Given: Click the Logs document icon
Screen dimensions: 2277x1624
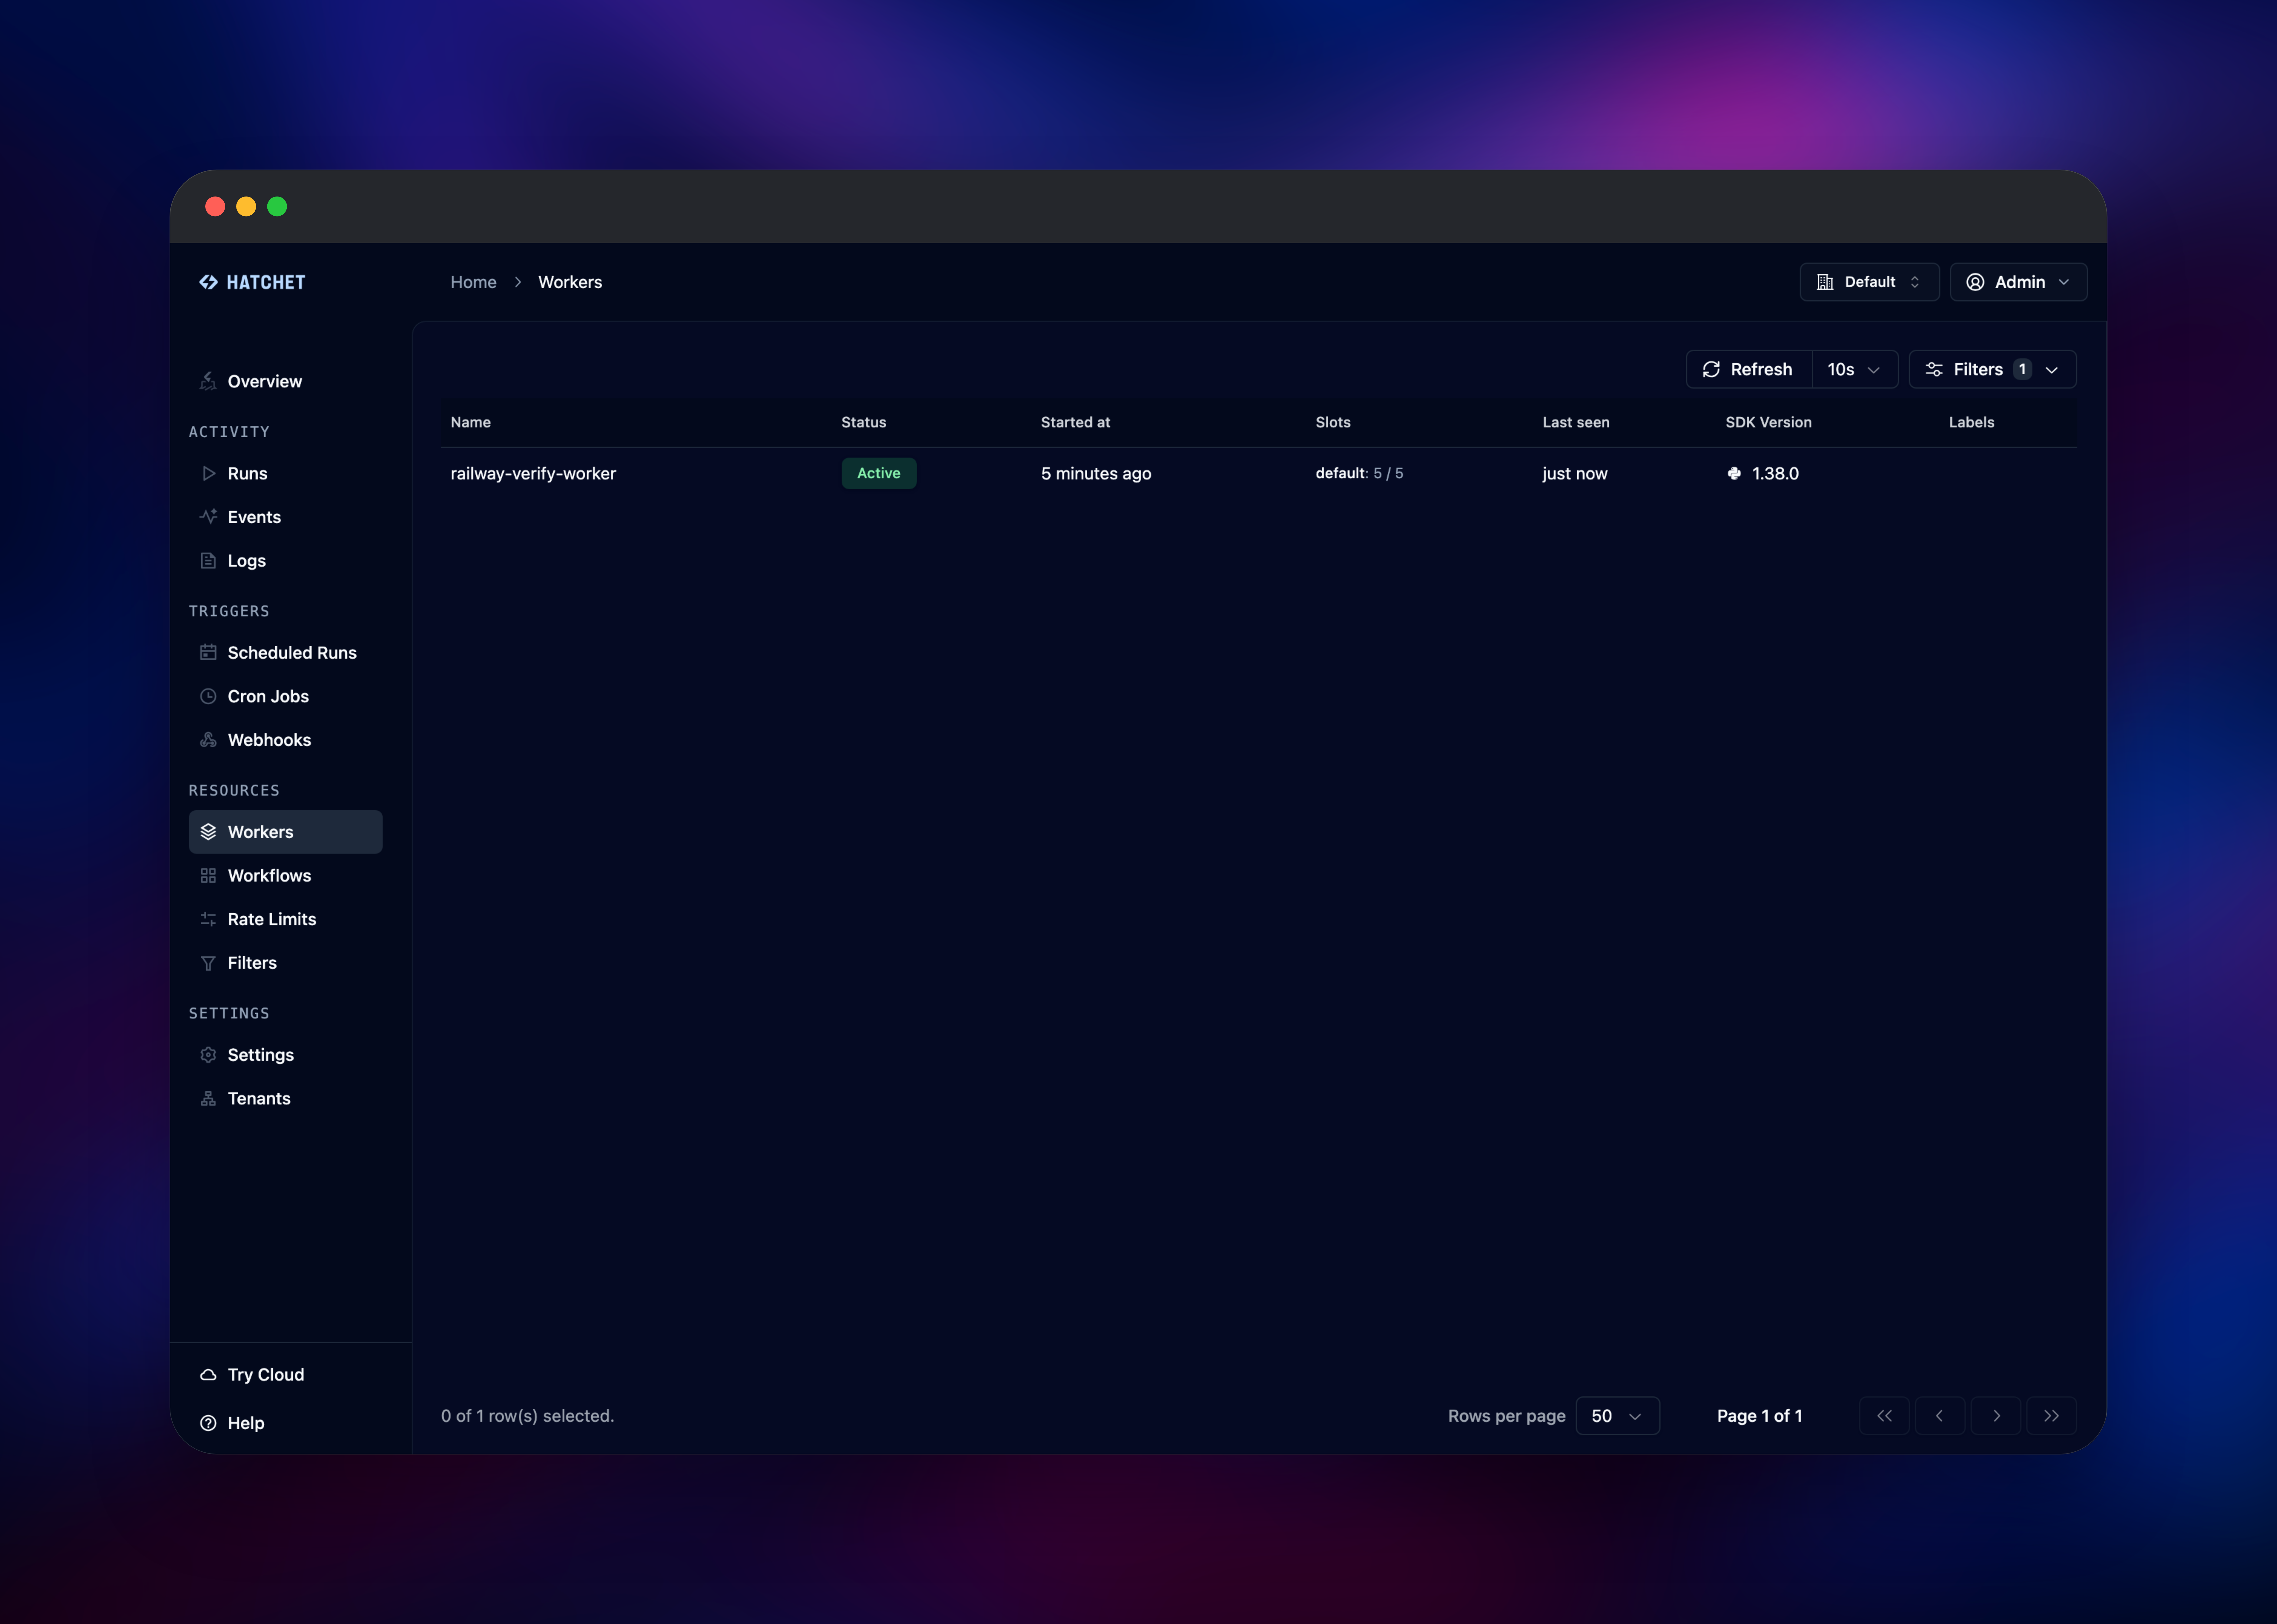Looking at the screenshot, I should 208,561.
